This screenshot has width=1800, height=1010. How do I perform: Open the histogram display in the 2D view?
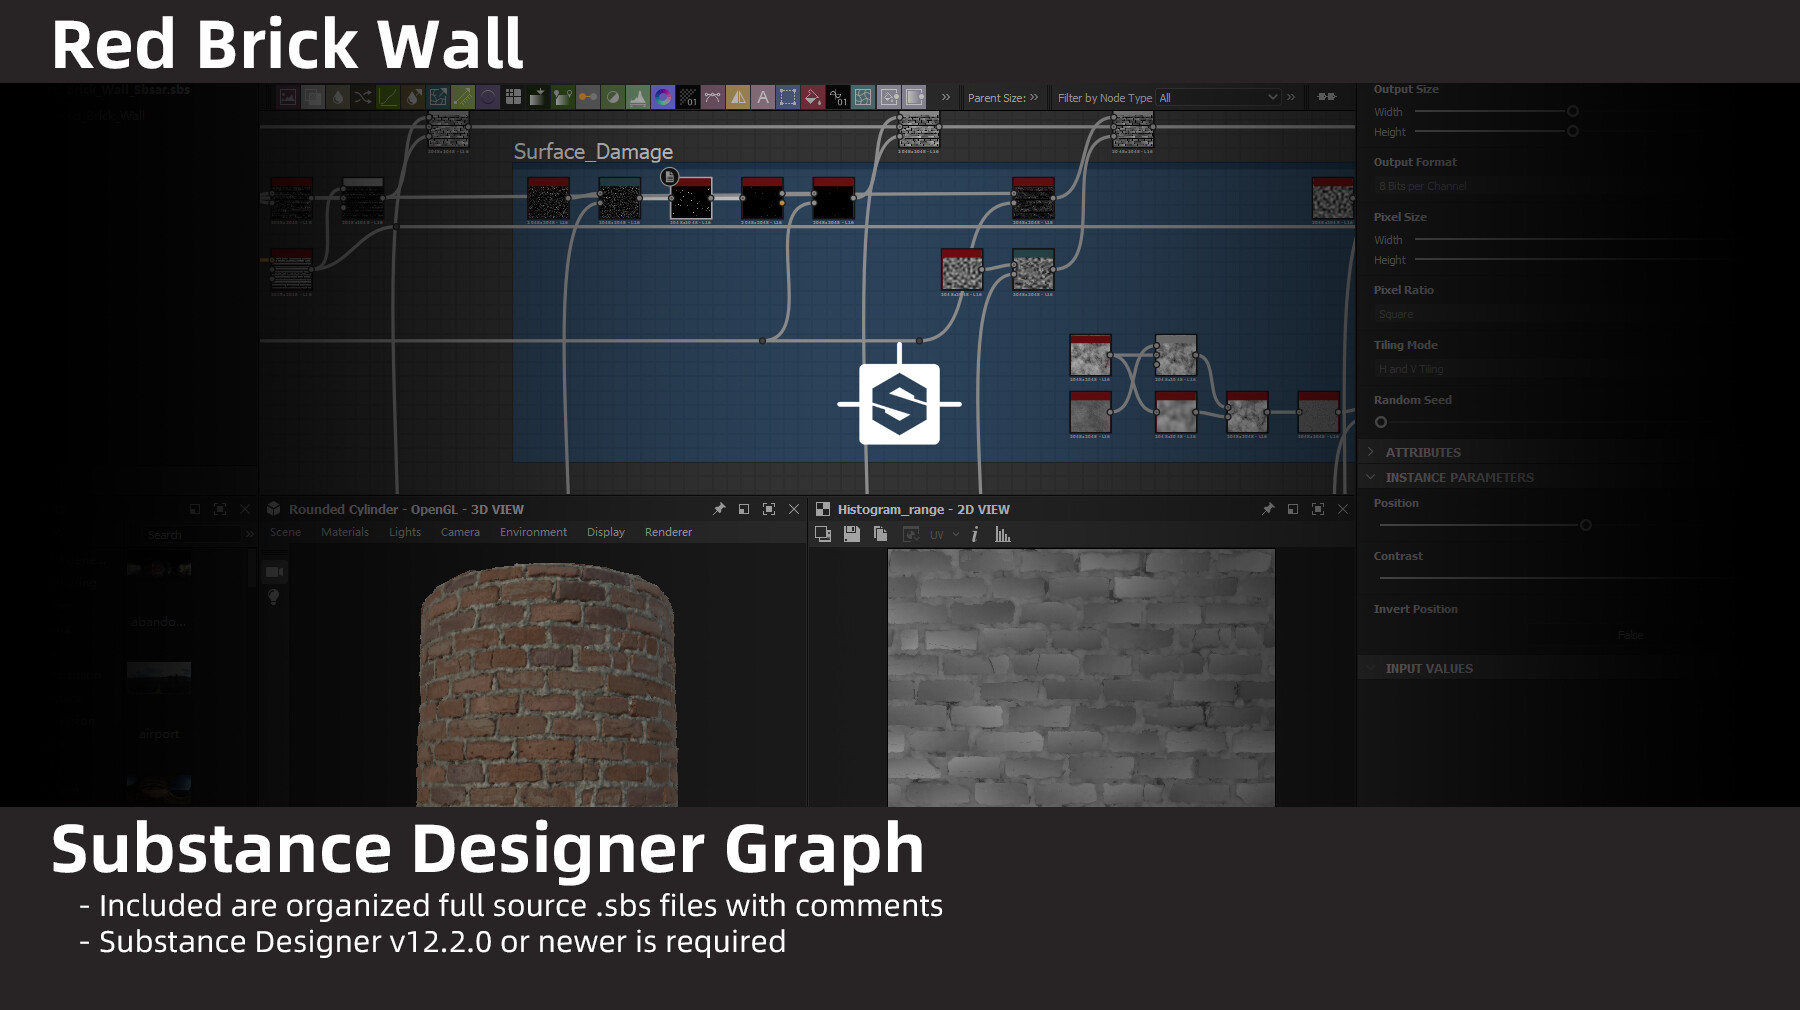pos(1002,534)
